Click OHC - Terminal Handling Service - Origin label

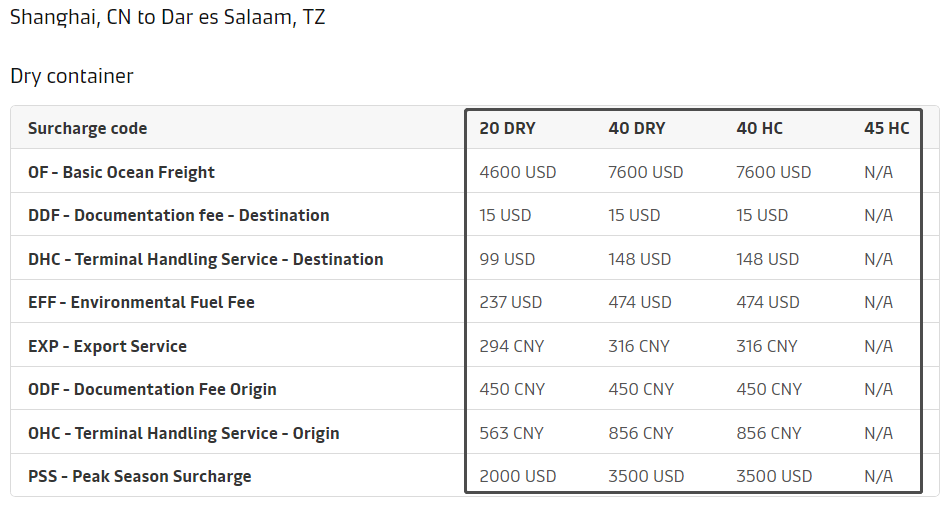183,433
